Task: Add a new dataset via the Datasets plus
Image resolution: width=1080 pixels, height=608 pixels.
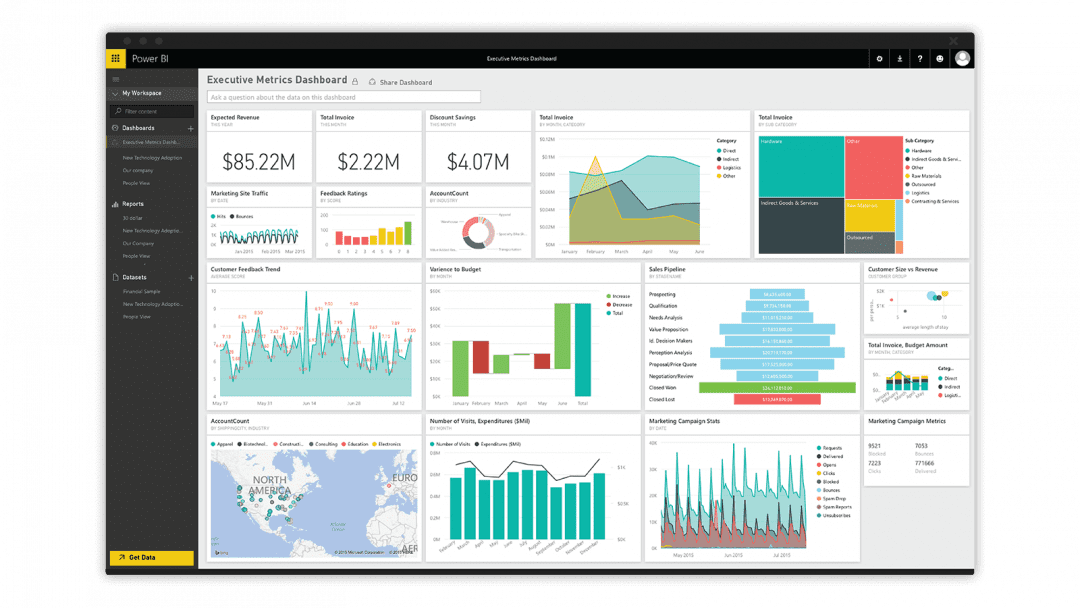Action: [x=190, y=277]
